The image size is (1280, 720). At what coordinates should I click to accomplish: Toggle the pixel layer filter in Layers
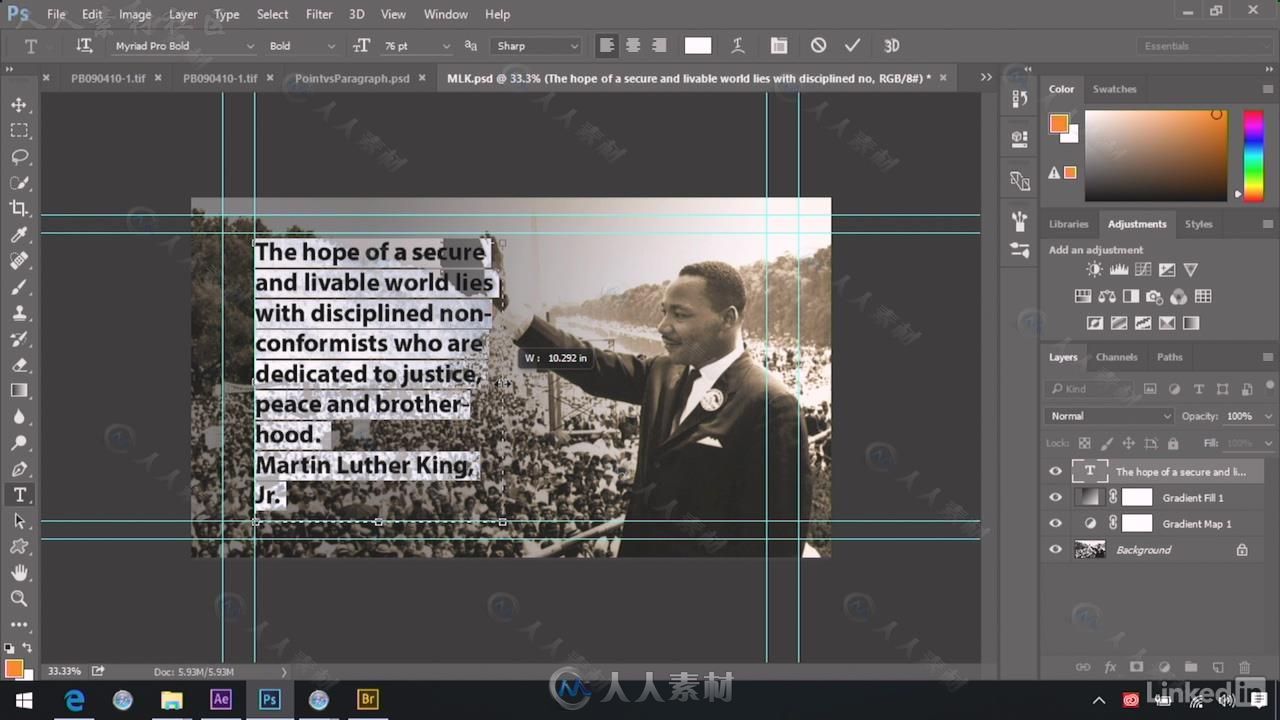[1150, 389]
